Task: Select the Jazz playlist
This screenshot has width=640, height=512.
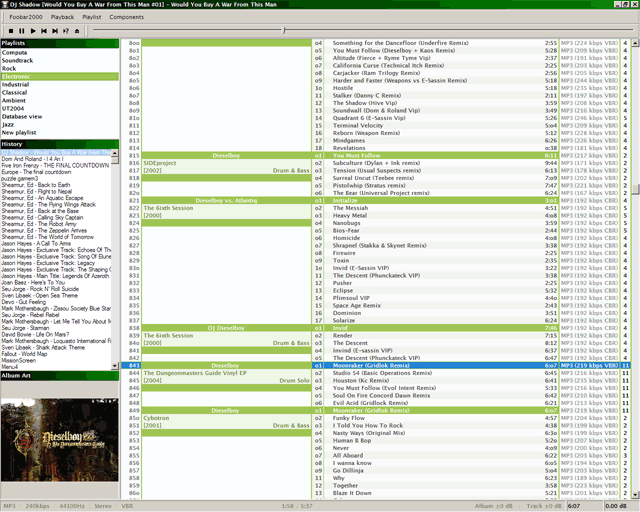Action: (x=60, y=125)
